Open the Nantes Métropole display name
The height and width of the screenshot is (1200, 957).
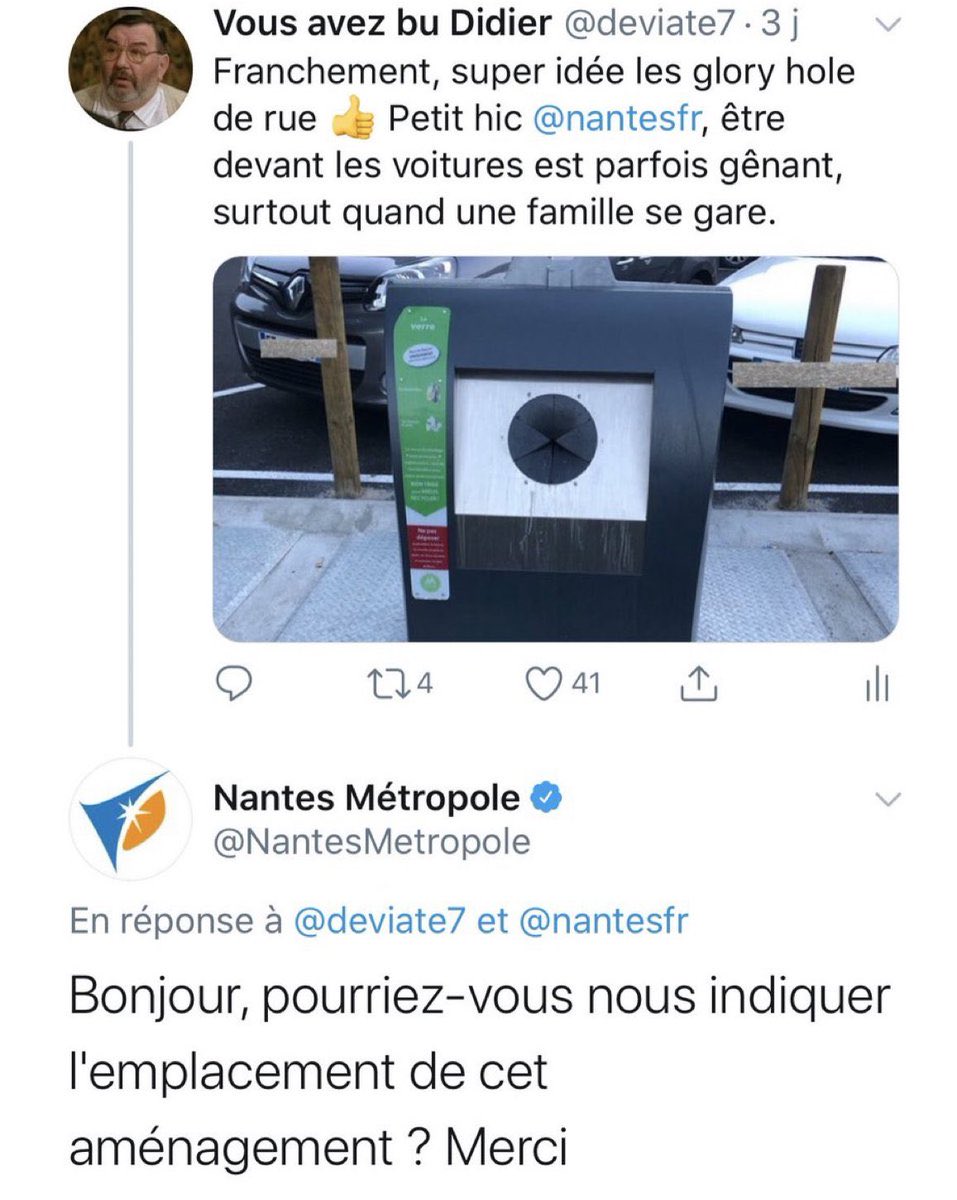(367, 798)
